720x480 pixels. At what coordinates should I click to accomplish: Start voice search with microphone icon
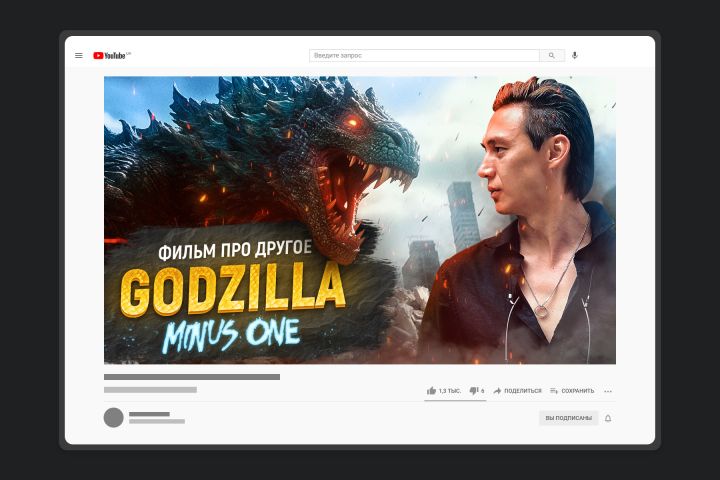click(x=575, y=56)
